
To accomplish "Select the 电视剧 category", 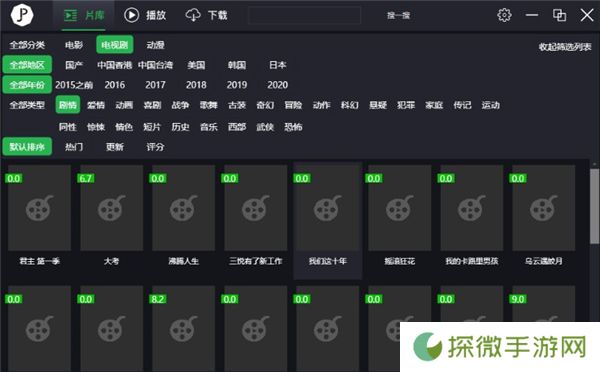I will [115, 45].
